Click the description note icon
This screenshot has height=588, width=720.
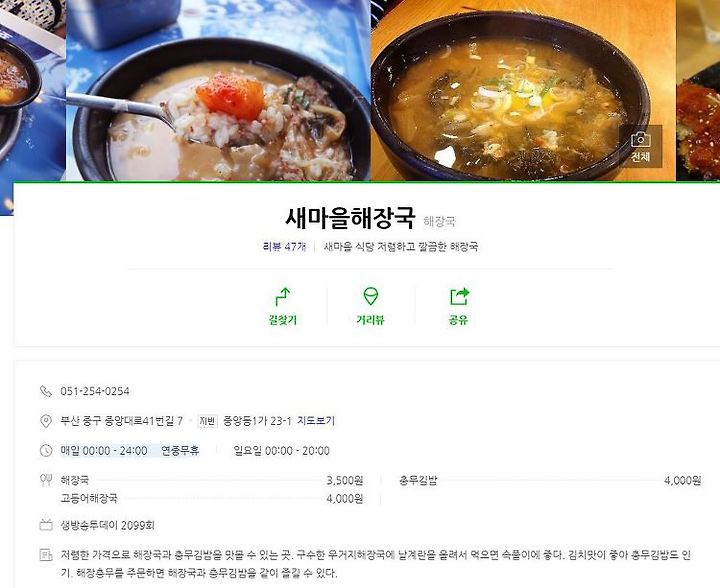(x=46, y=555)
